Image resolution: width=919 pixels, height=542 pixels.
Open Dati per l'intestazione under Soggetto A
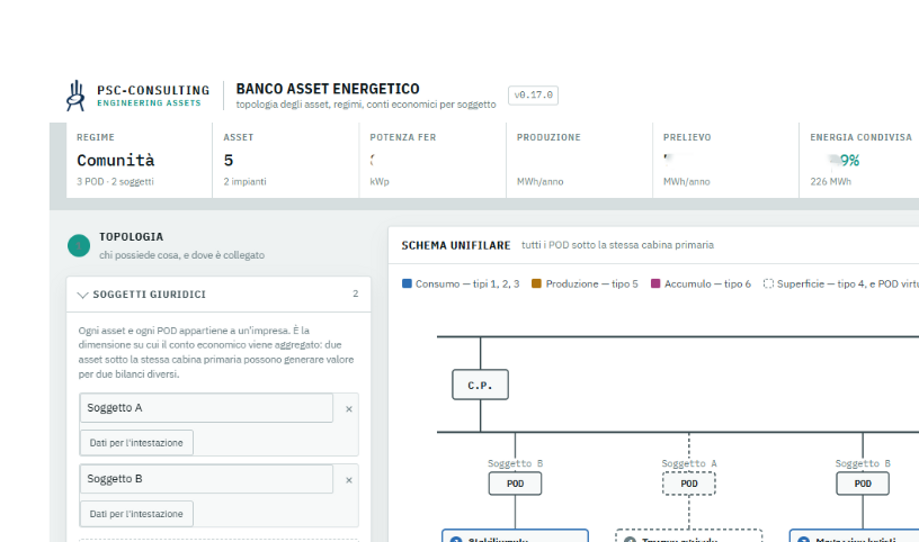click(x=136, y=442)
